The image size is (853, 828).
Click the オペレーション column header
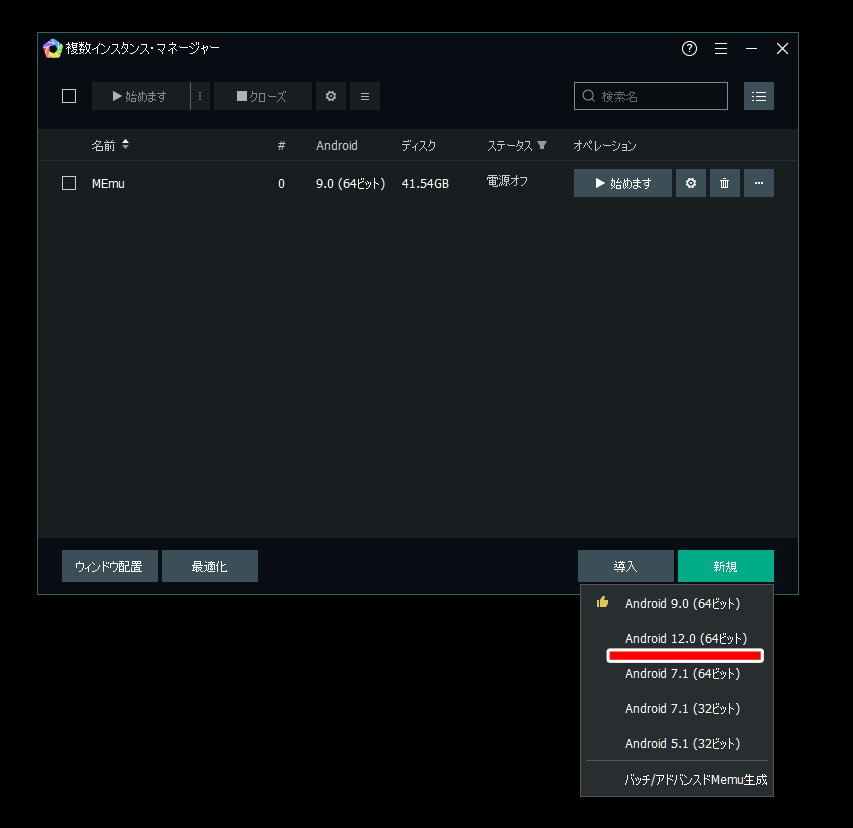point(604,146)
